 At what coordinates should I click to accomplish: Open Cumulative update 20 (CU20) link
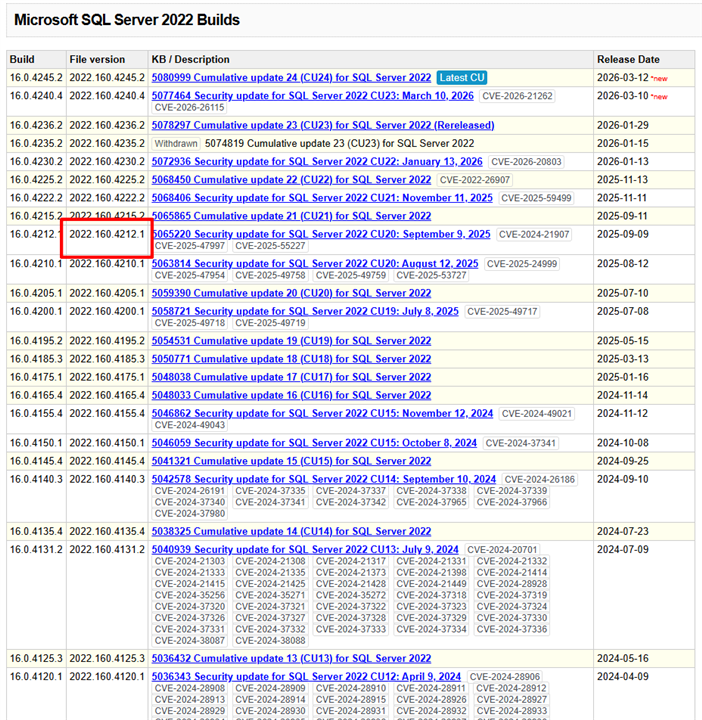(x=291, y=294)
